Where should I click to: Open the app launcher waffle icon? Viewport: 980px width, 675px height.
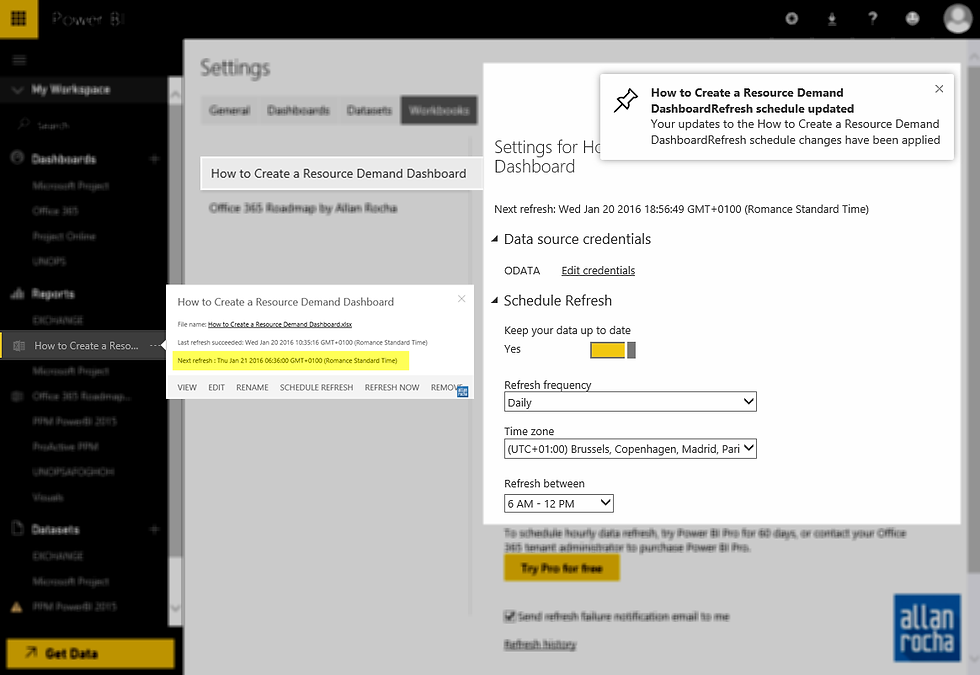coord(19,19)
